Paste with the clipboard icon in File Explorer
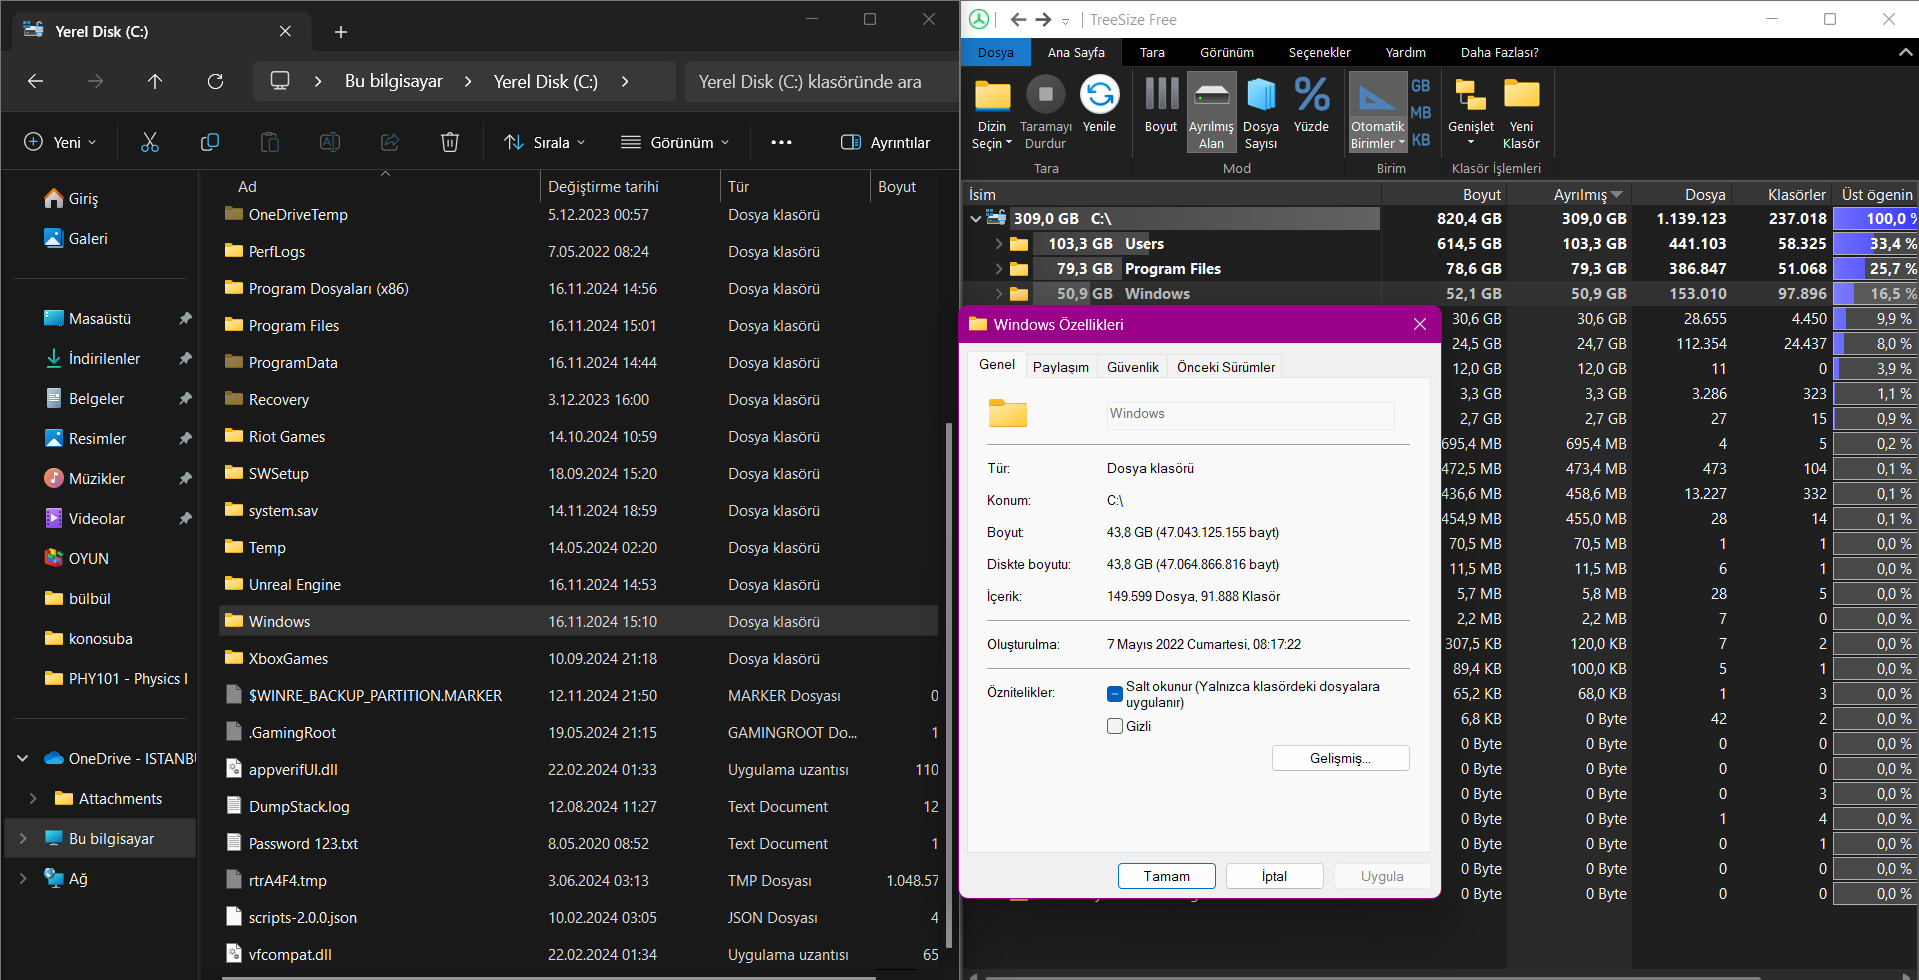Viewport: 1919px width, 980px height. point(270,142)
